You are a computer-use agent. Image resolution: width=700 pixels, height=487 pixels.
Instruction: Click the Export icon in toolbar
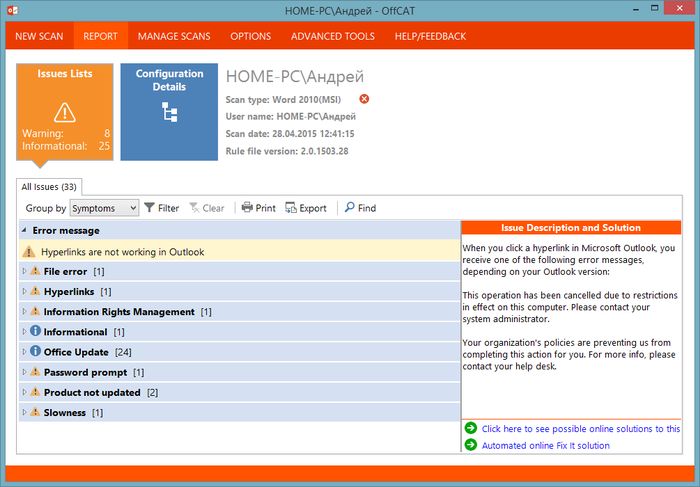coord(291,208)
